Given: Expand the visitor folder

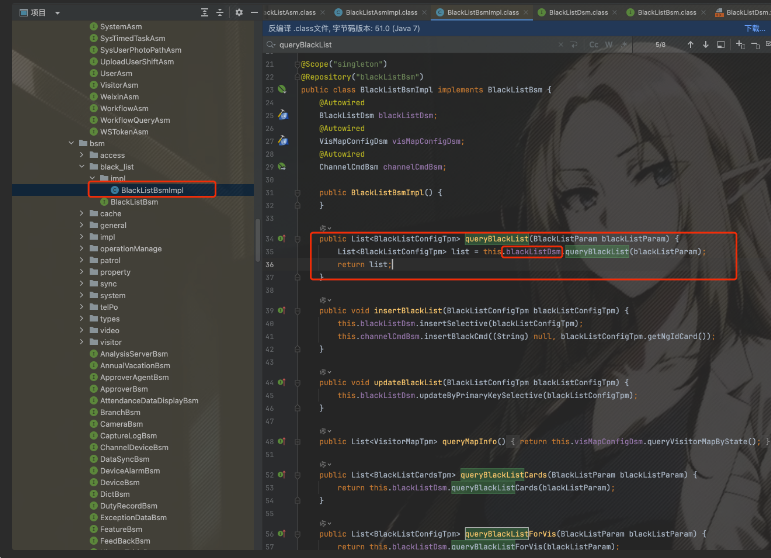Looking at the screenshot, I should coord(82,342).
